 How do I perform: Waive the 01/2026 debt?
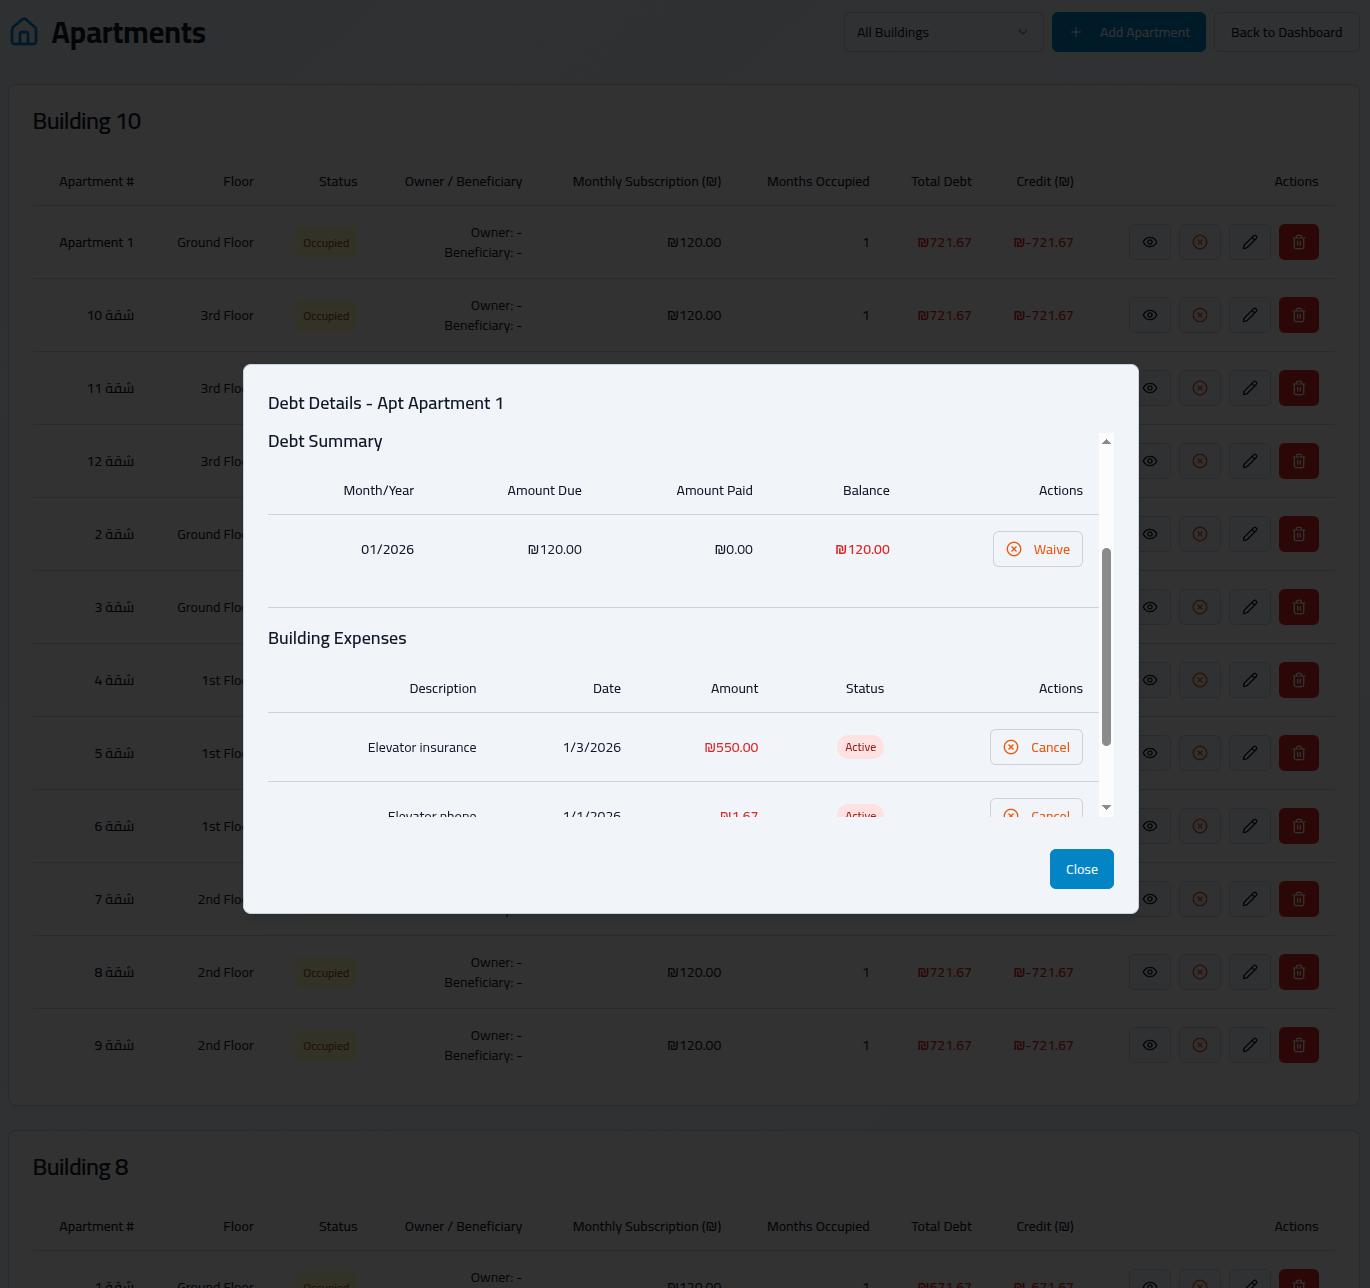pyautogui.click(x=1037, y=549)
